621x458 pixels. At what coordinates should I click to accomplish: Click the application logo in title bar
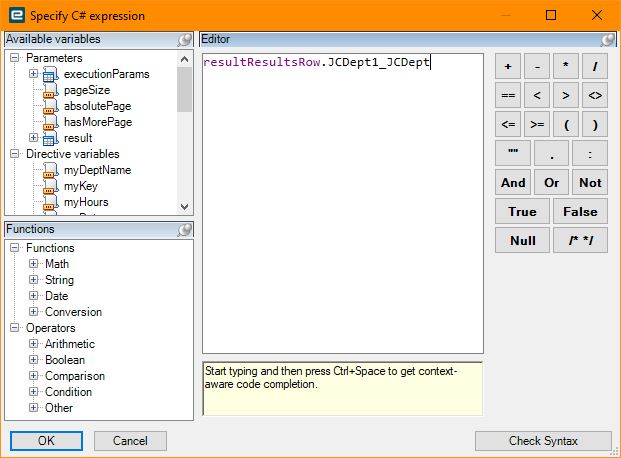point(17,15)
